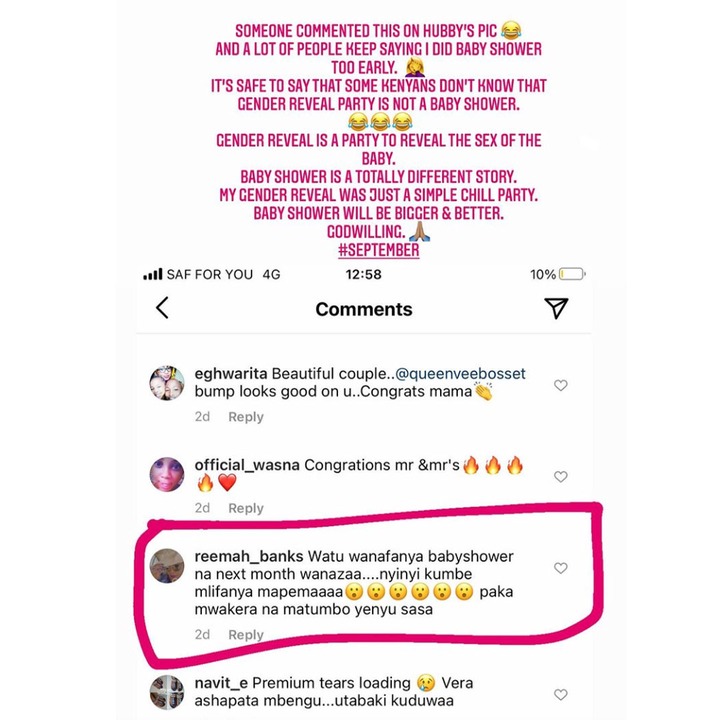Reply to official_wasna's comment
Screen dimensions: 720x720
tap(246, 508)
